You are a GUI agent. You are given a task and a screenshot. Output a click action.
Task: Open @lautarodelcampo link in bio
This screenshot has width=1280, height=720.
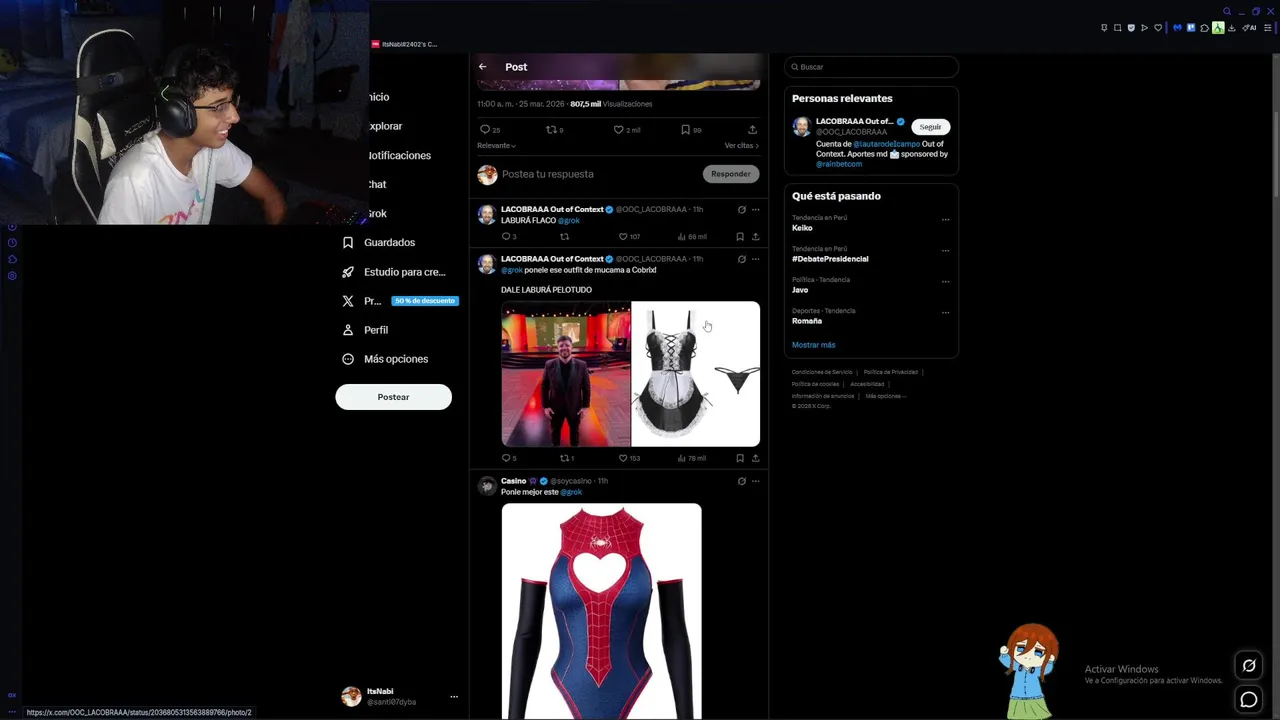tap(886, 144)
